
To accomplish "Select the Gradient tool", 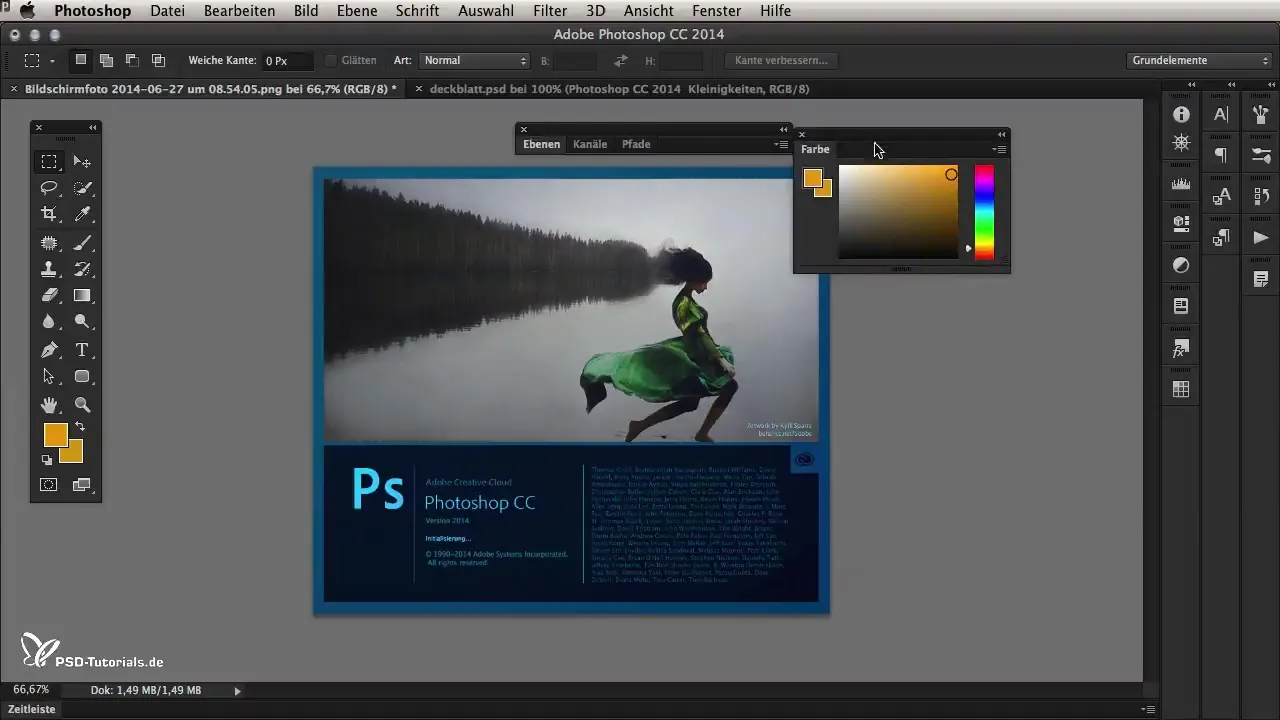I will 83,296.
